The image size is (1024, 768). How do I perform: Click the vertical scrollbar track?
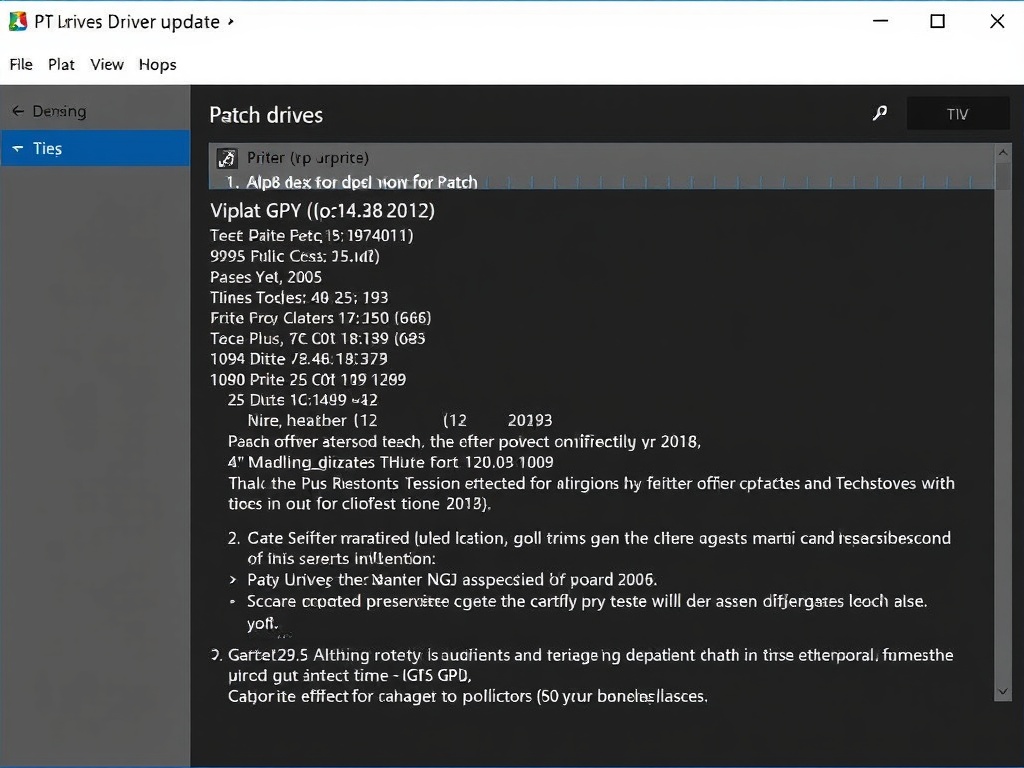coord(1003,420)
